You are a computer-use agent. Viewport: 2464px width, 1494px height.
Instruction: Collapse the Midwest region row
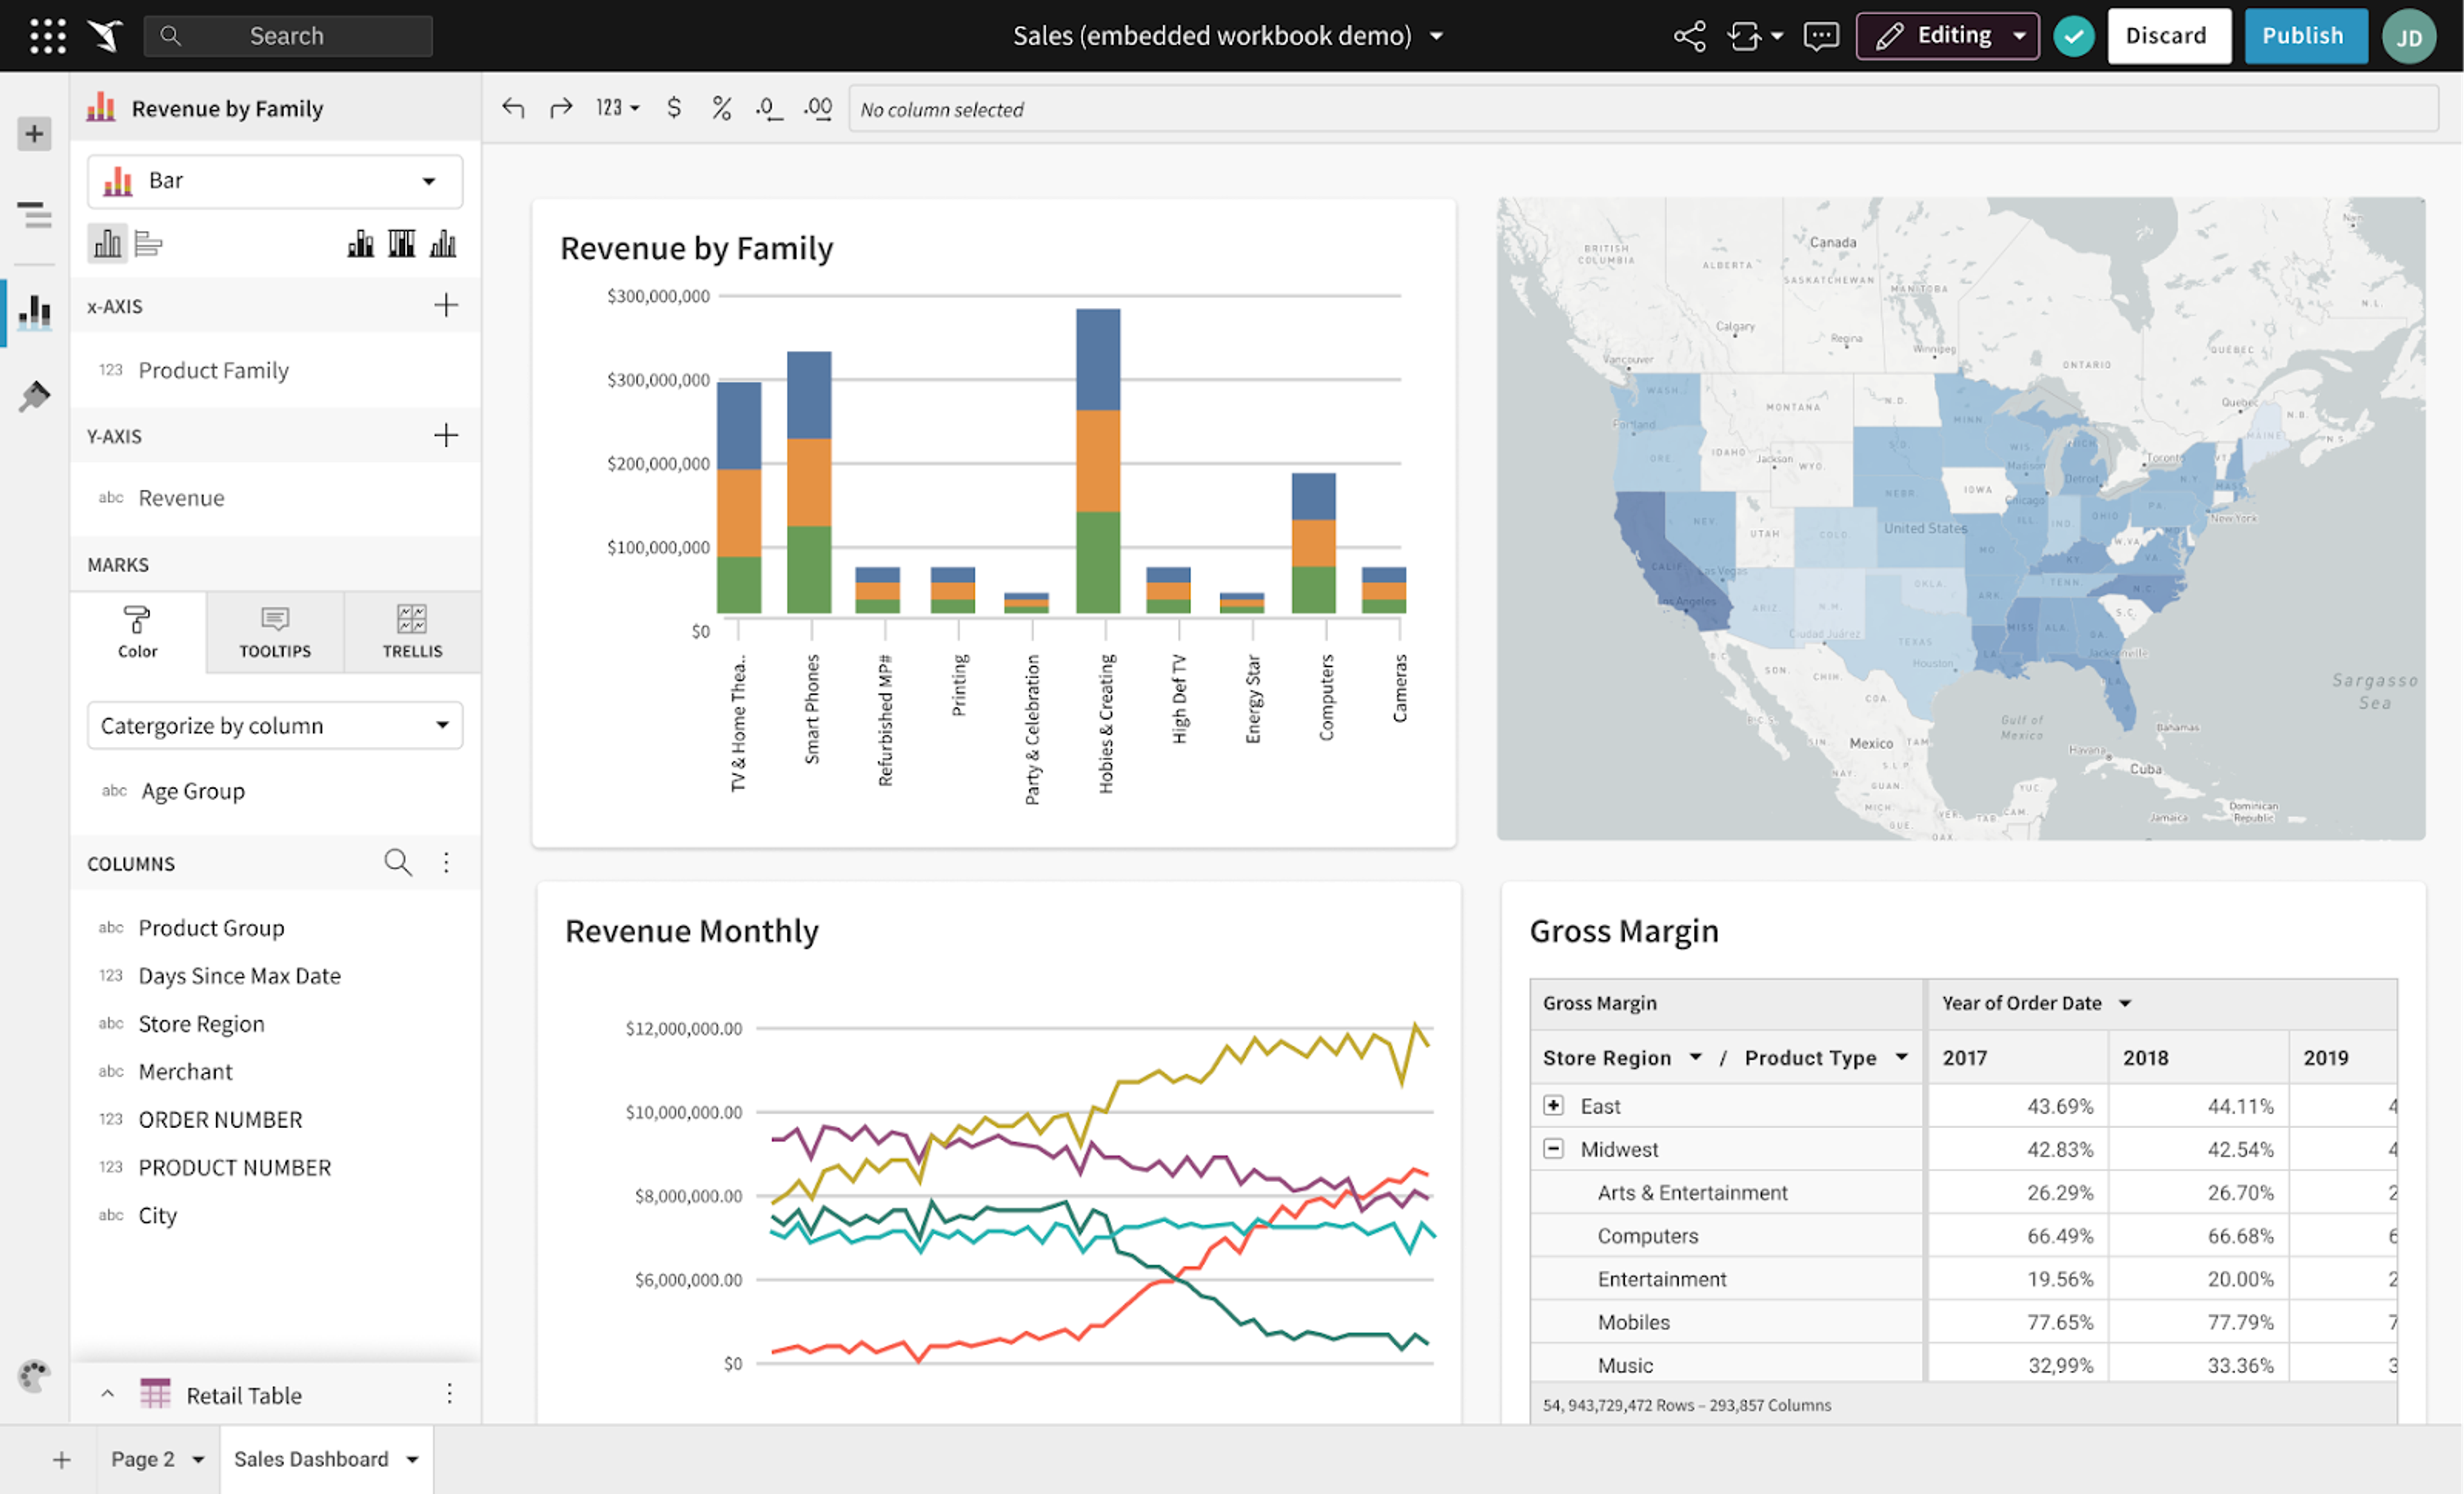click(x=1553, y=1149)
